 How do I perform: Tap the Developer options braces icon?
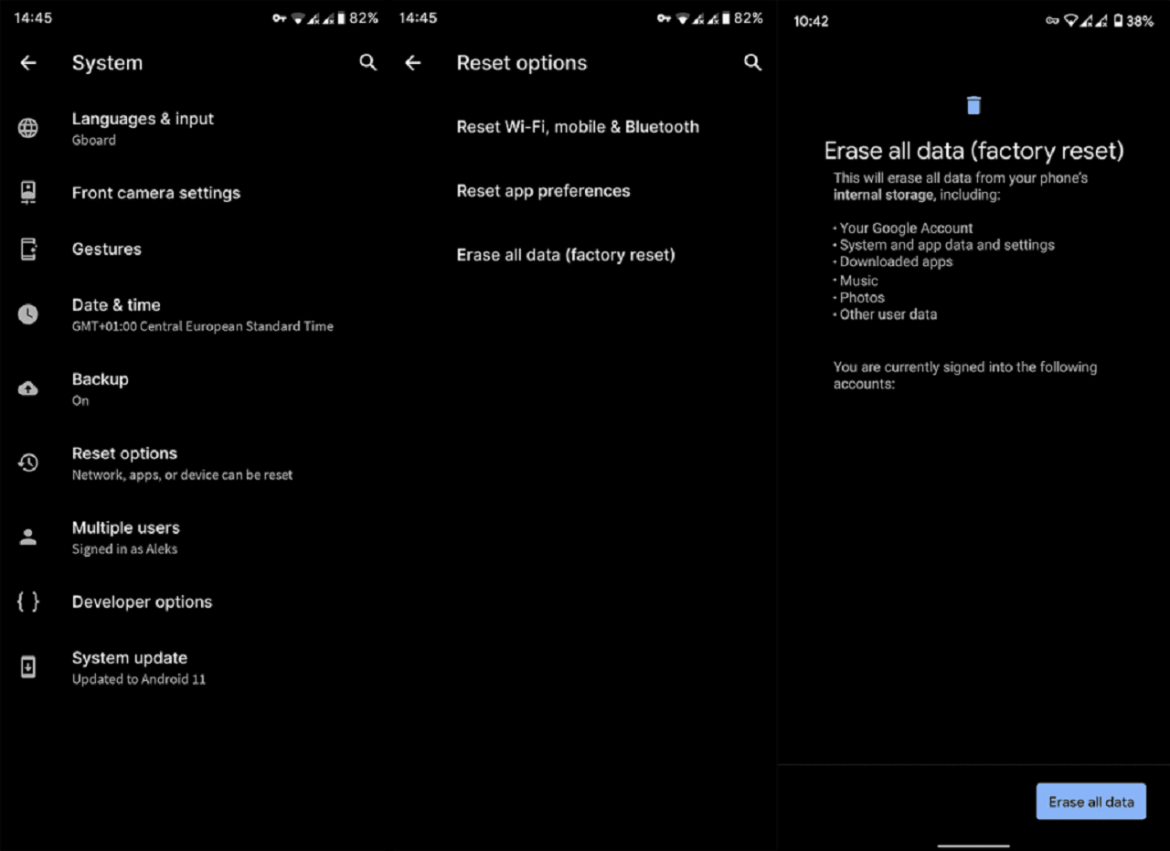pyautogui.click(x=28, y=602)
